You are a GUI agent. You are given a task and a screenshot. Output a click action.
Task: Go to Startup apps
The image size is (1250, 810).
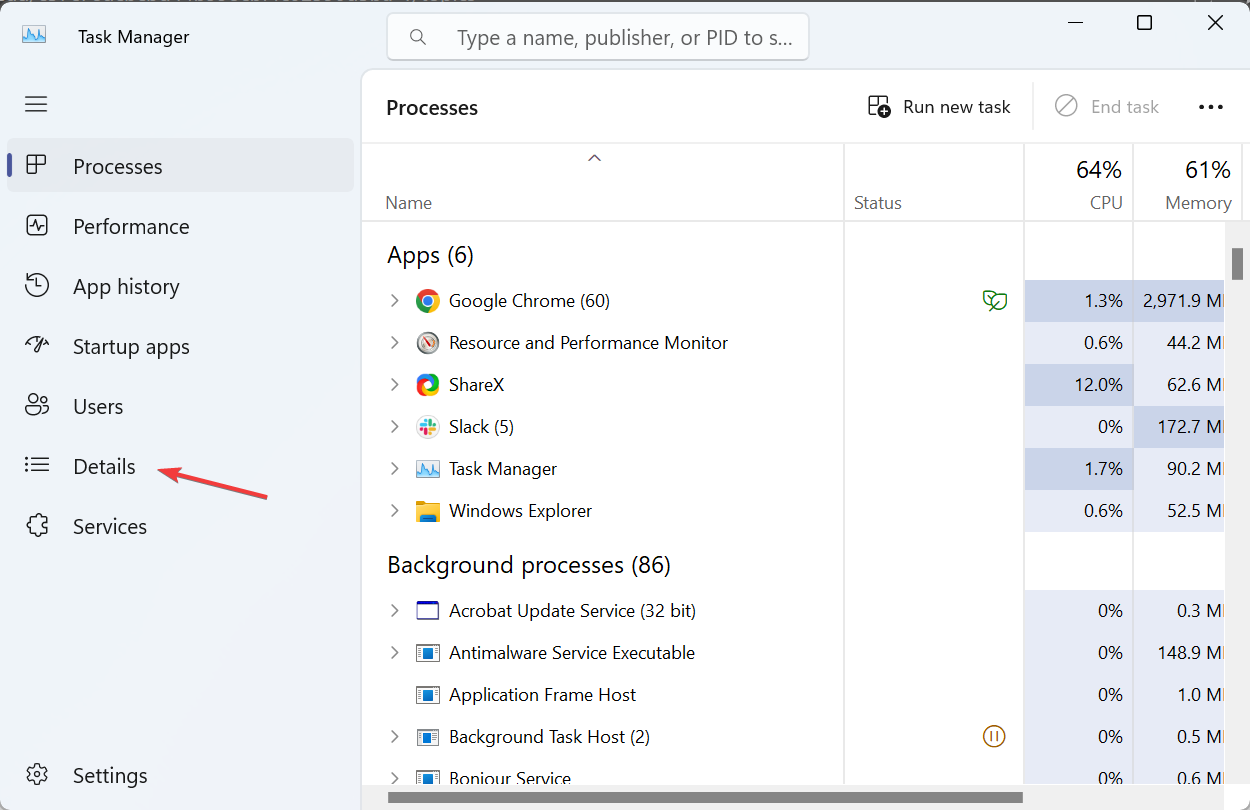(x=180, y=346)
